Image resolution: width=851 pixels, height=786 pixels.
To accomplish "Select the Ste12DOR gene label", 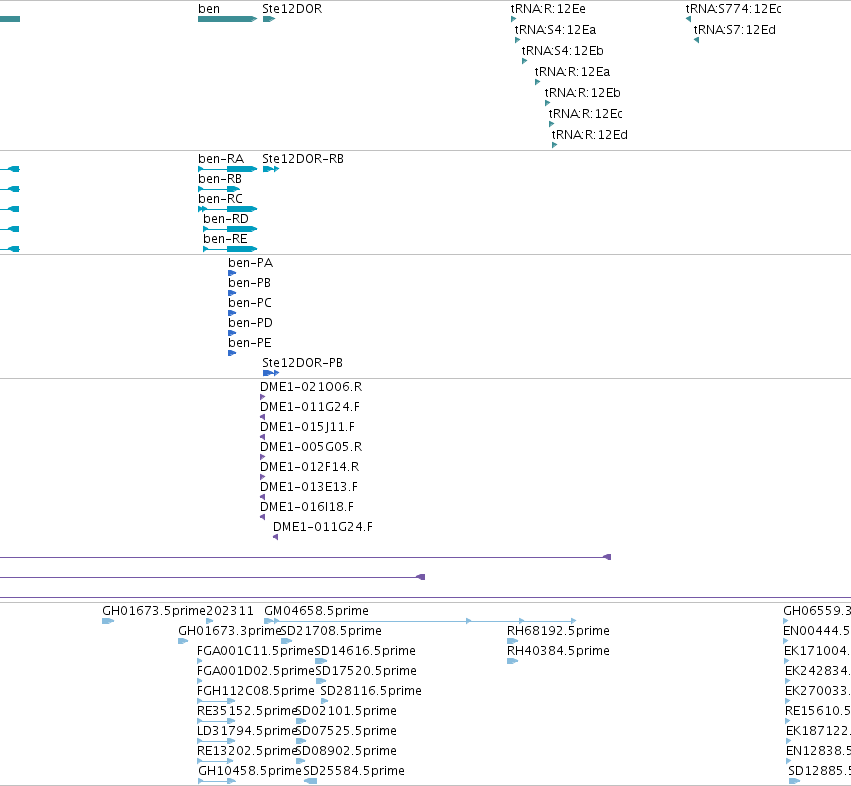I will point(292,9).
